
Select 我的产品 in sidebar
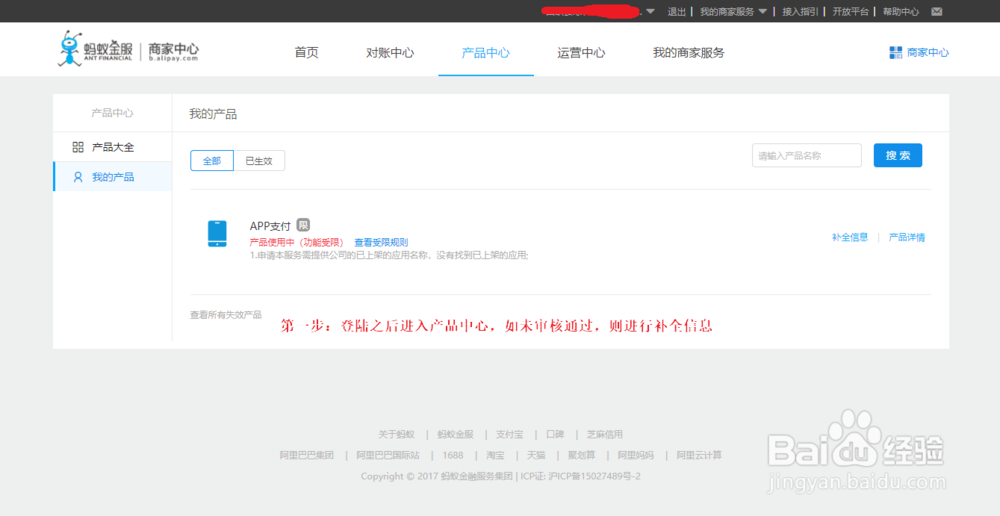[x=113, y=177]
